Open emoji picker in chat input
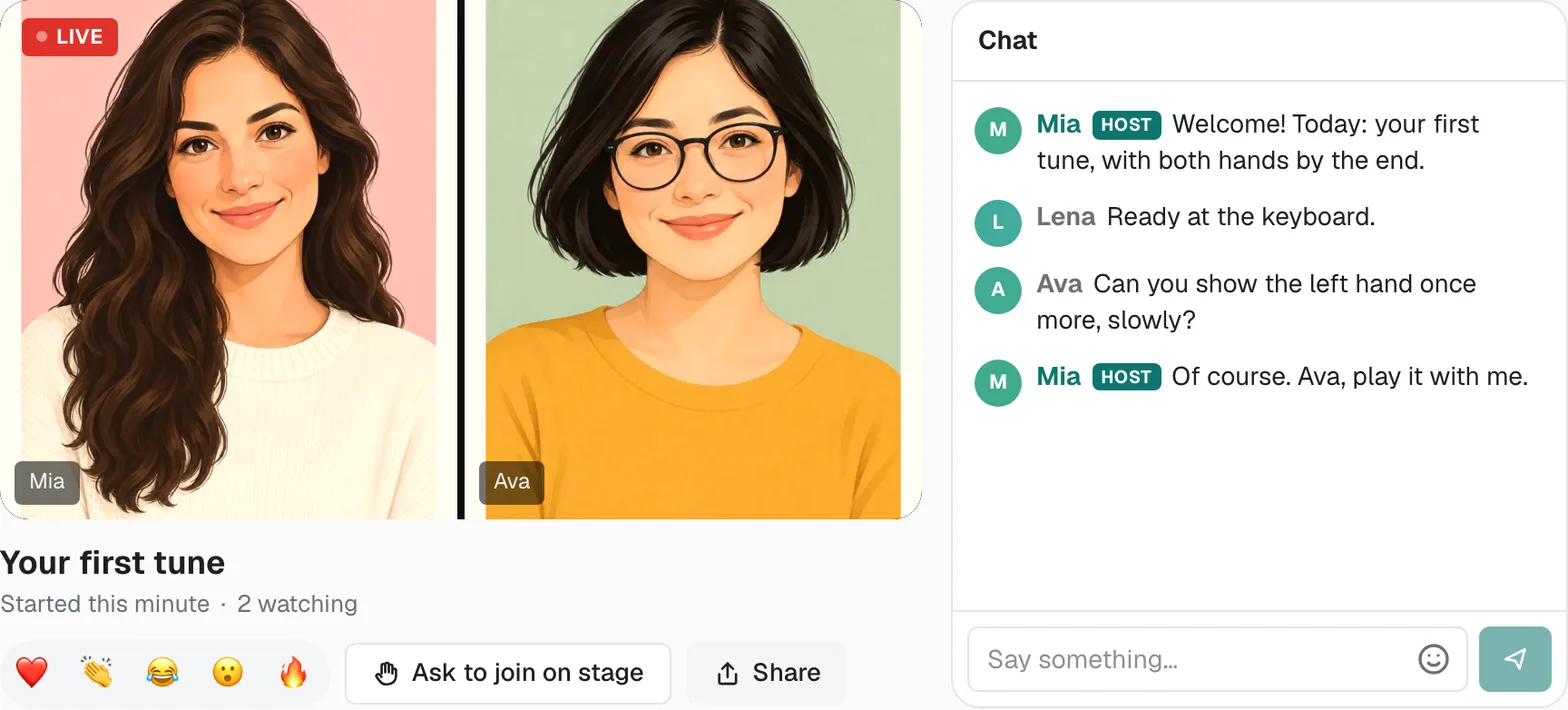1568x710 pixels. click(x=1433, y=659)
